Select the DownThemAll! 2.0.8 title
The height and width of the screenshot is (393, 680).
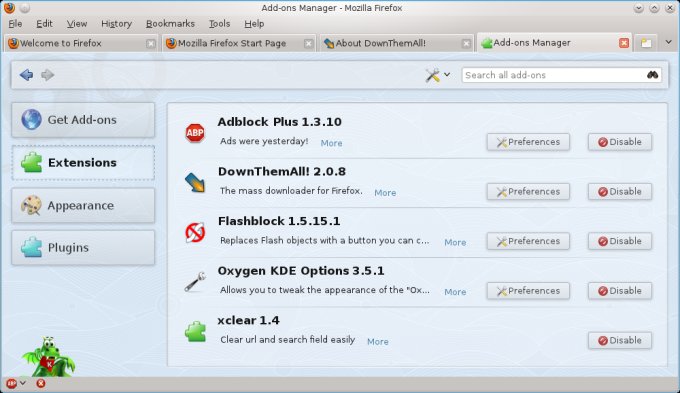coord(282,171)
